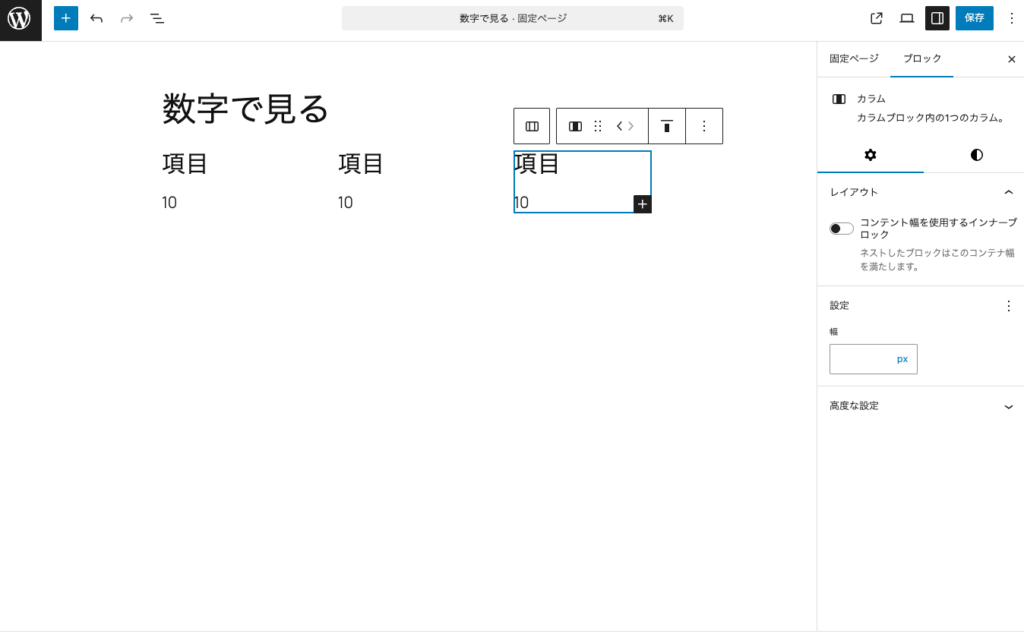Expand the 高度な設定 section
The width and height of the screenshot is (1024, 634).
coord(1008,406)
